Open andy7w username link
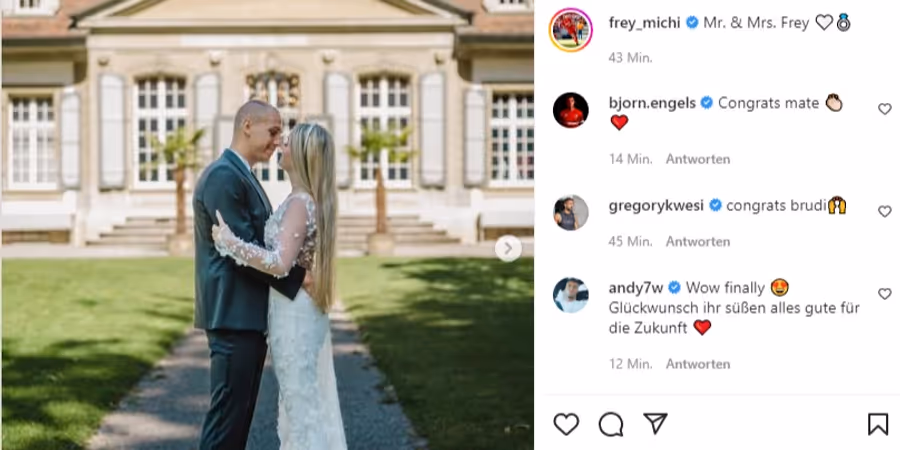This screenshot has height=450, width=900. click(636, 288)
